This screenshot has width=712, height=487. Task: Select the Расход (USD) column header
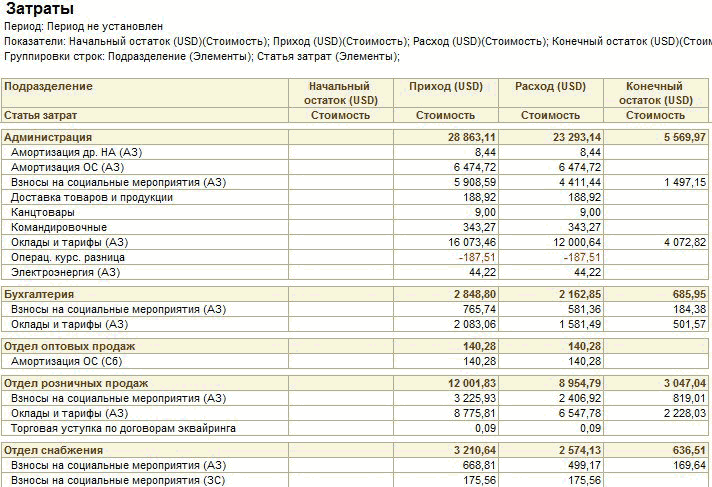[x=550, y=87]
